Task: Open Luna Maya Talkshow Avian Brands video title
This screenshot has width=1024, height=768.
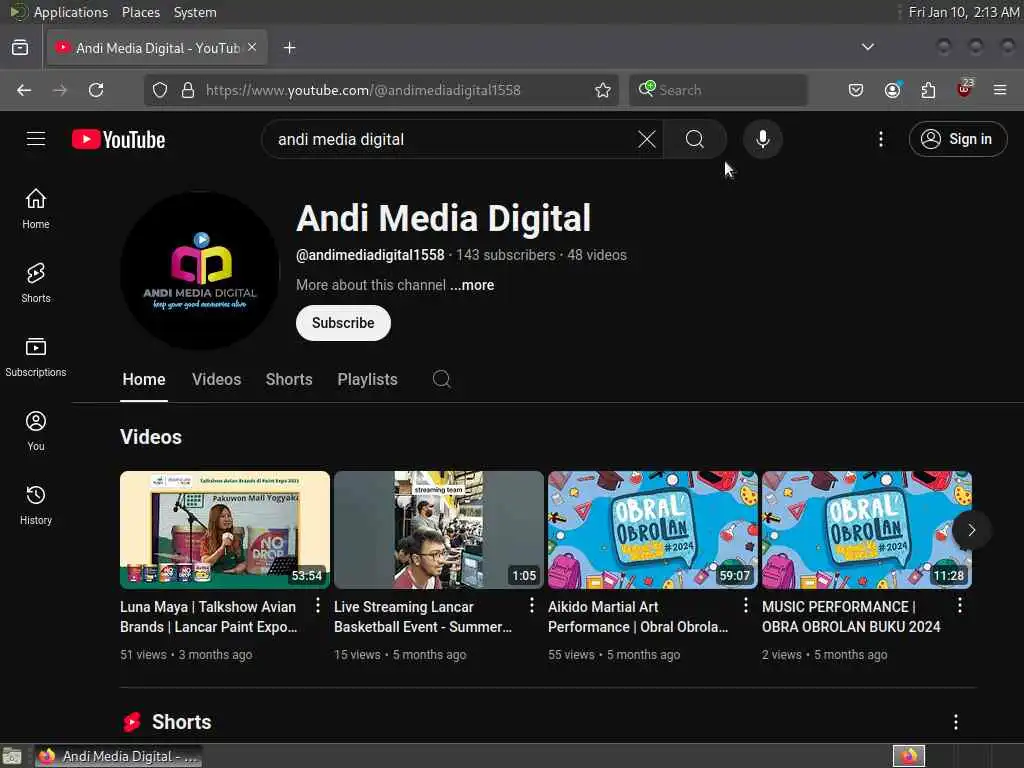Action: (x=209, y=616)
